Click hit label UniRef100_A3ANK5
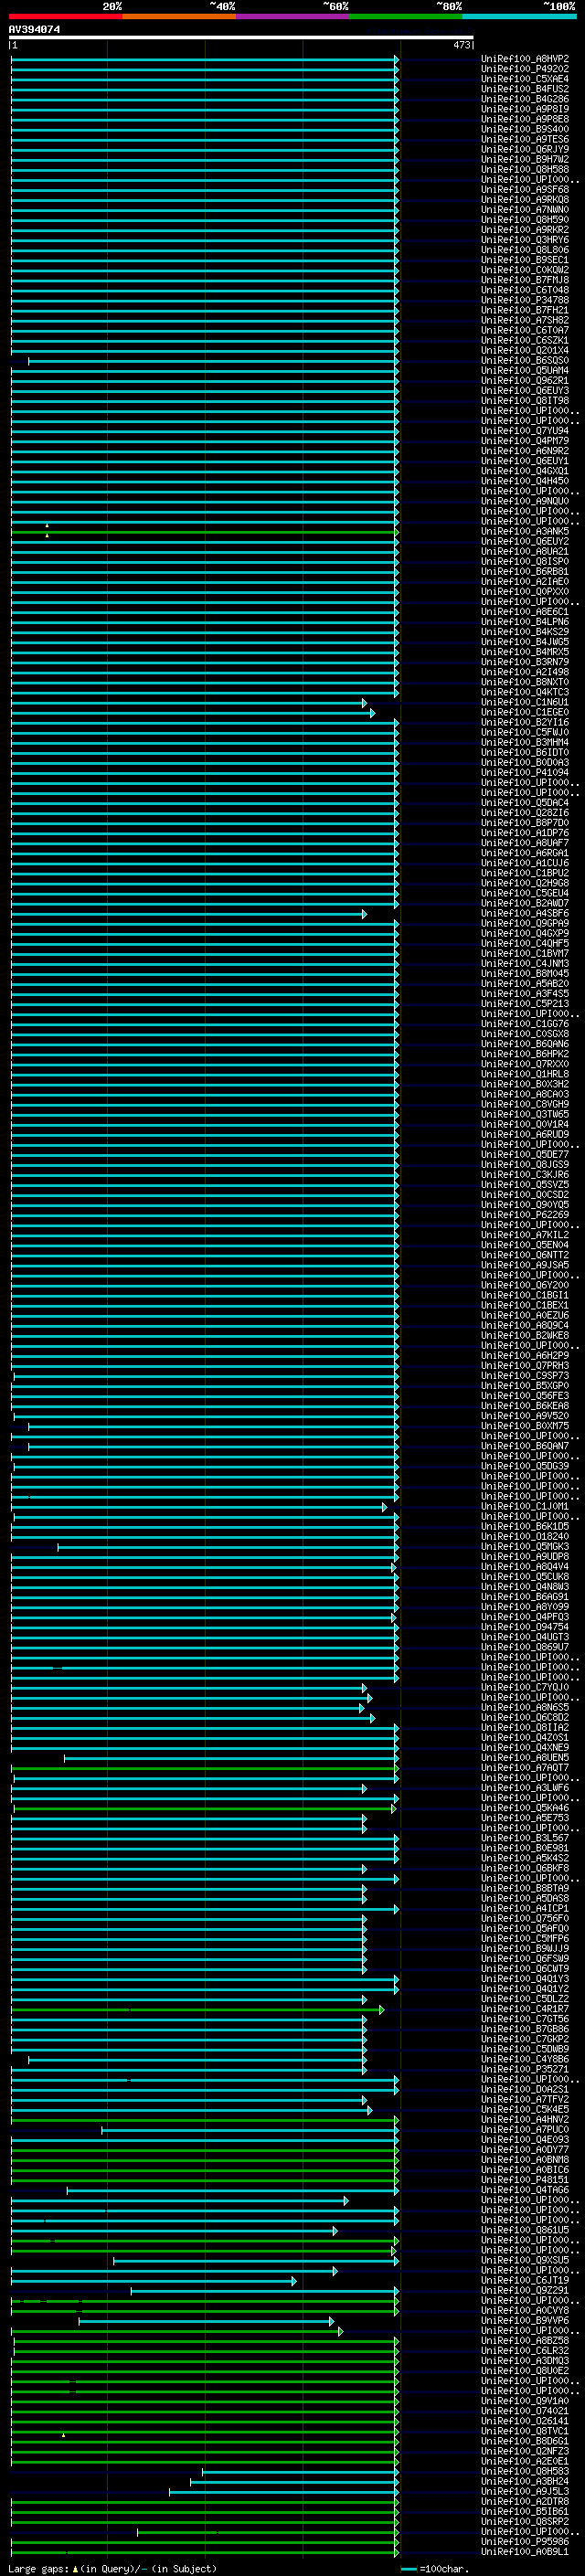585x2576 pixels. tap(525, 532)
